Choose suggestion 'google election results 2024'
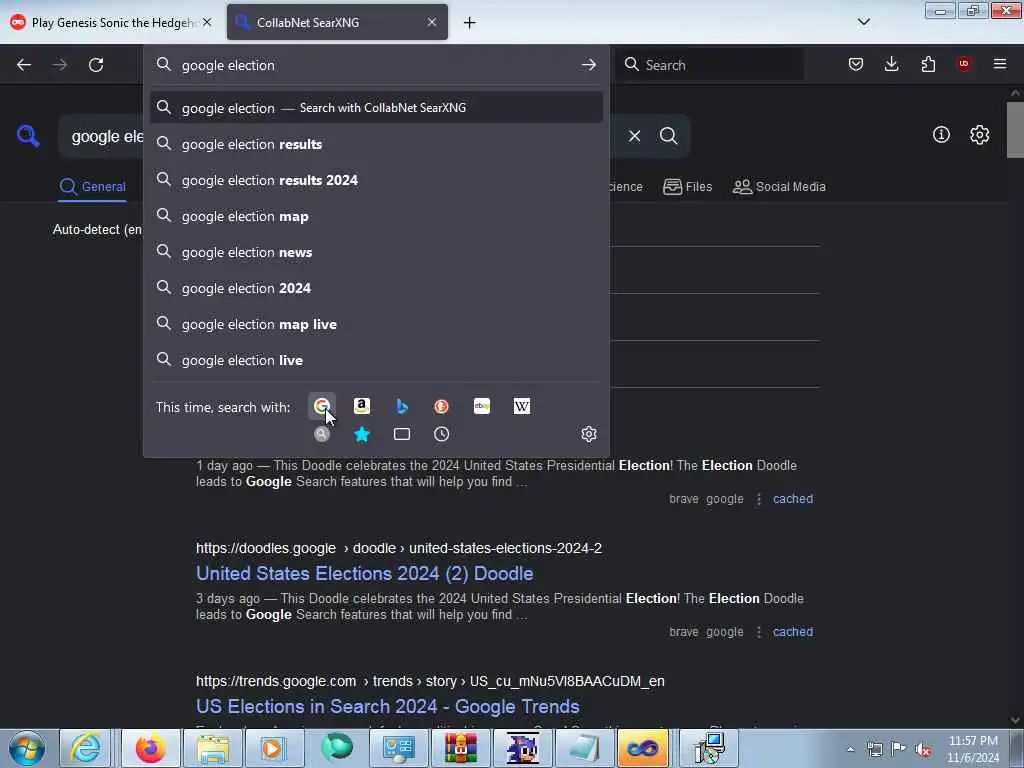Image resolution: width=1024 pixels, height=768 pixels. [377, 180]
